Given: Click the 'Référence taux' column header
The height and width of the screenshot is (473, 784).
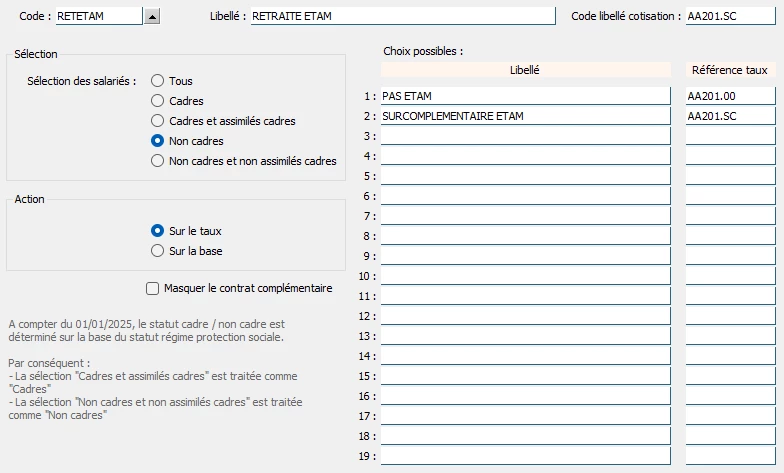Looking at the screenshot, I should point(730,70).
